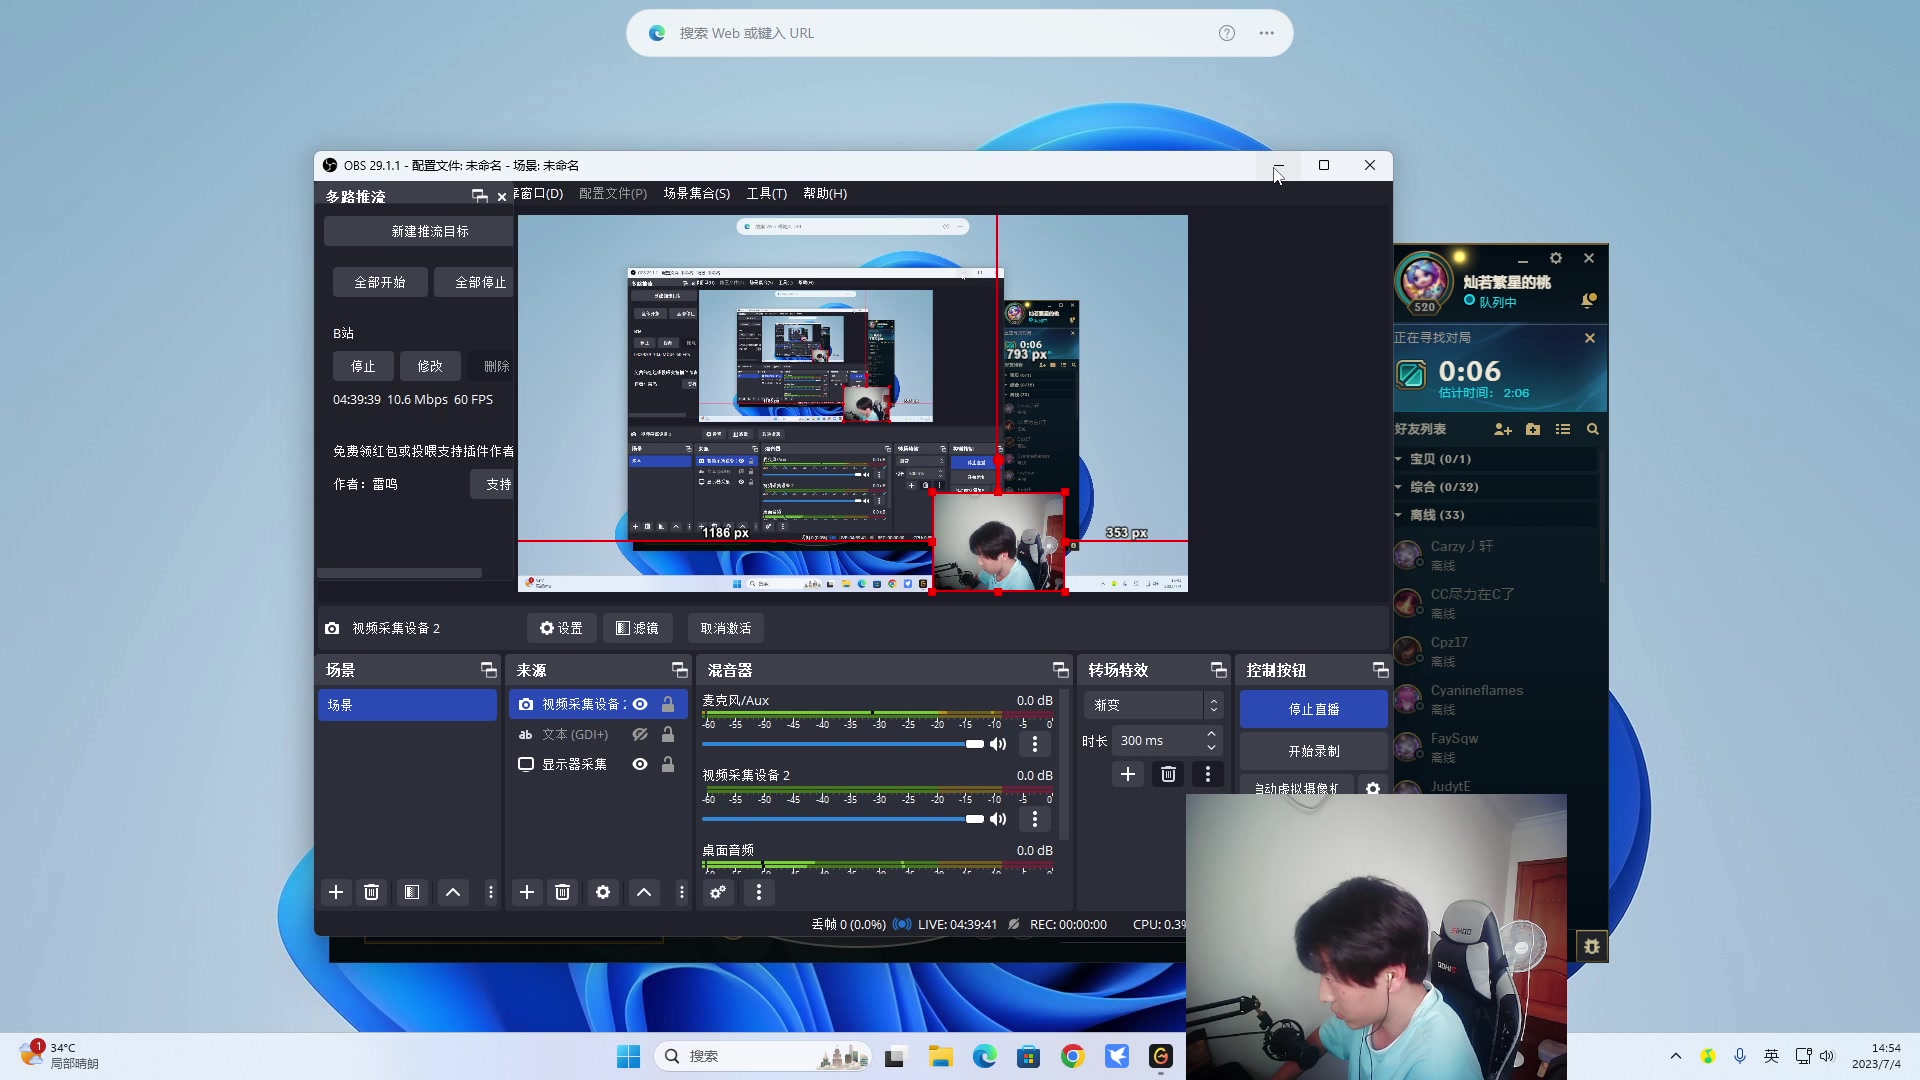Open League client settings gear
The image size is (1920, 1080).
[1556, 258]
